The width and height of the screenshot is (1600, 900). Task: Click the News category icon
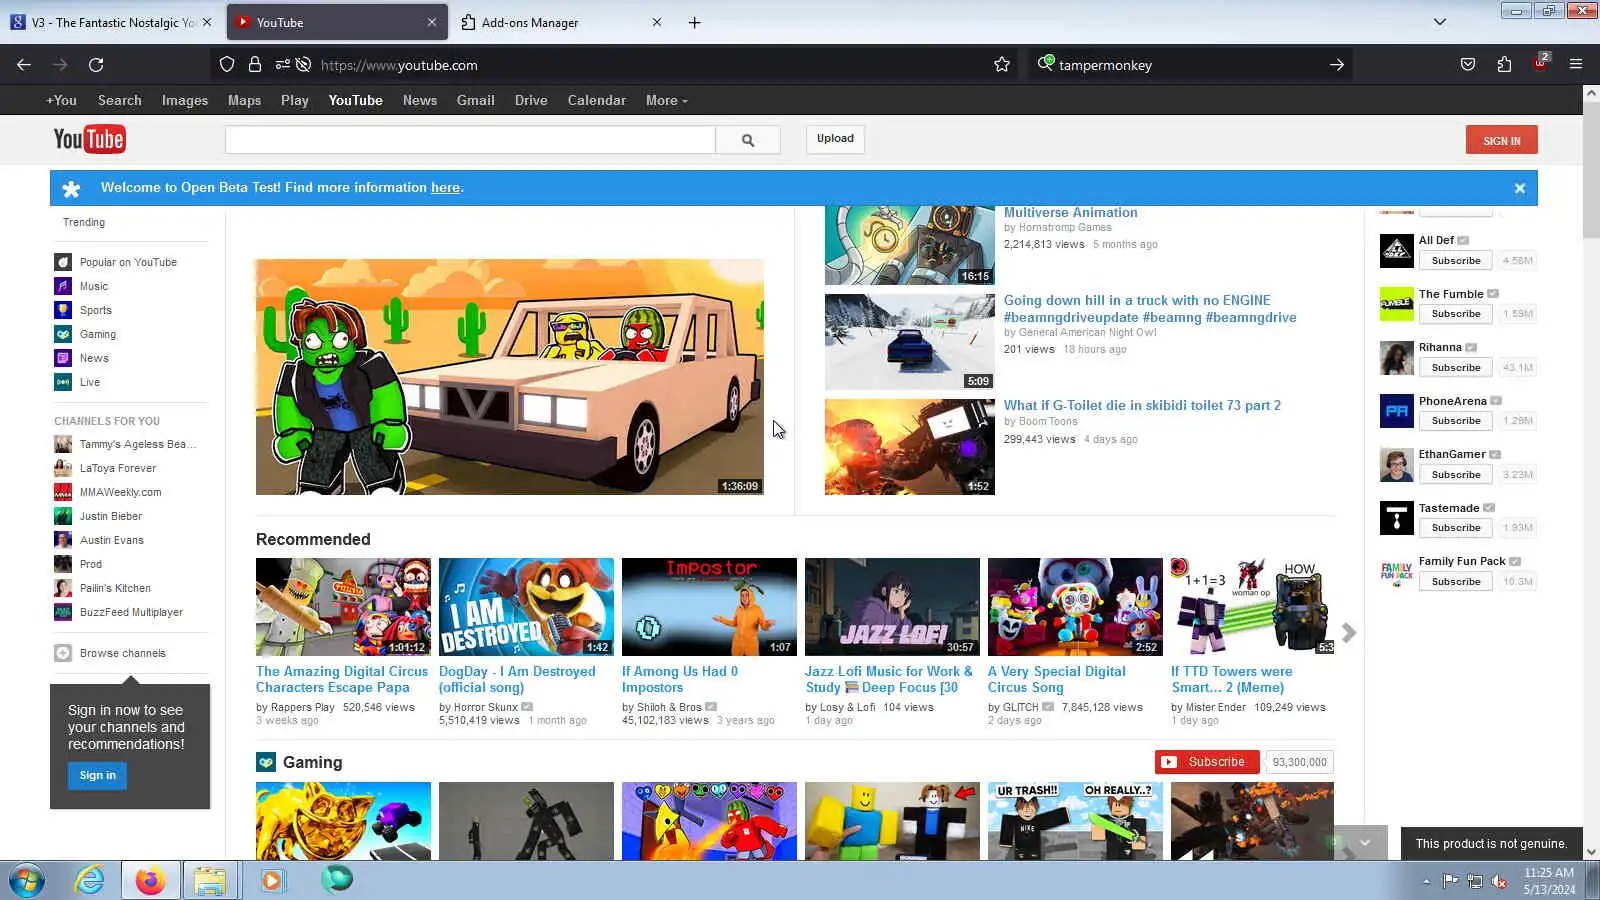click(x=63, y=358)
